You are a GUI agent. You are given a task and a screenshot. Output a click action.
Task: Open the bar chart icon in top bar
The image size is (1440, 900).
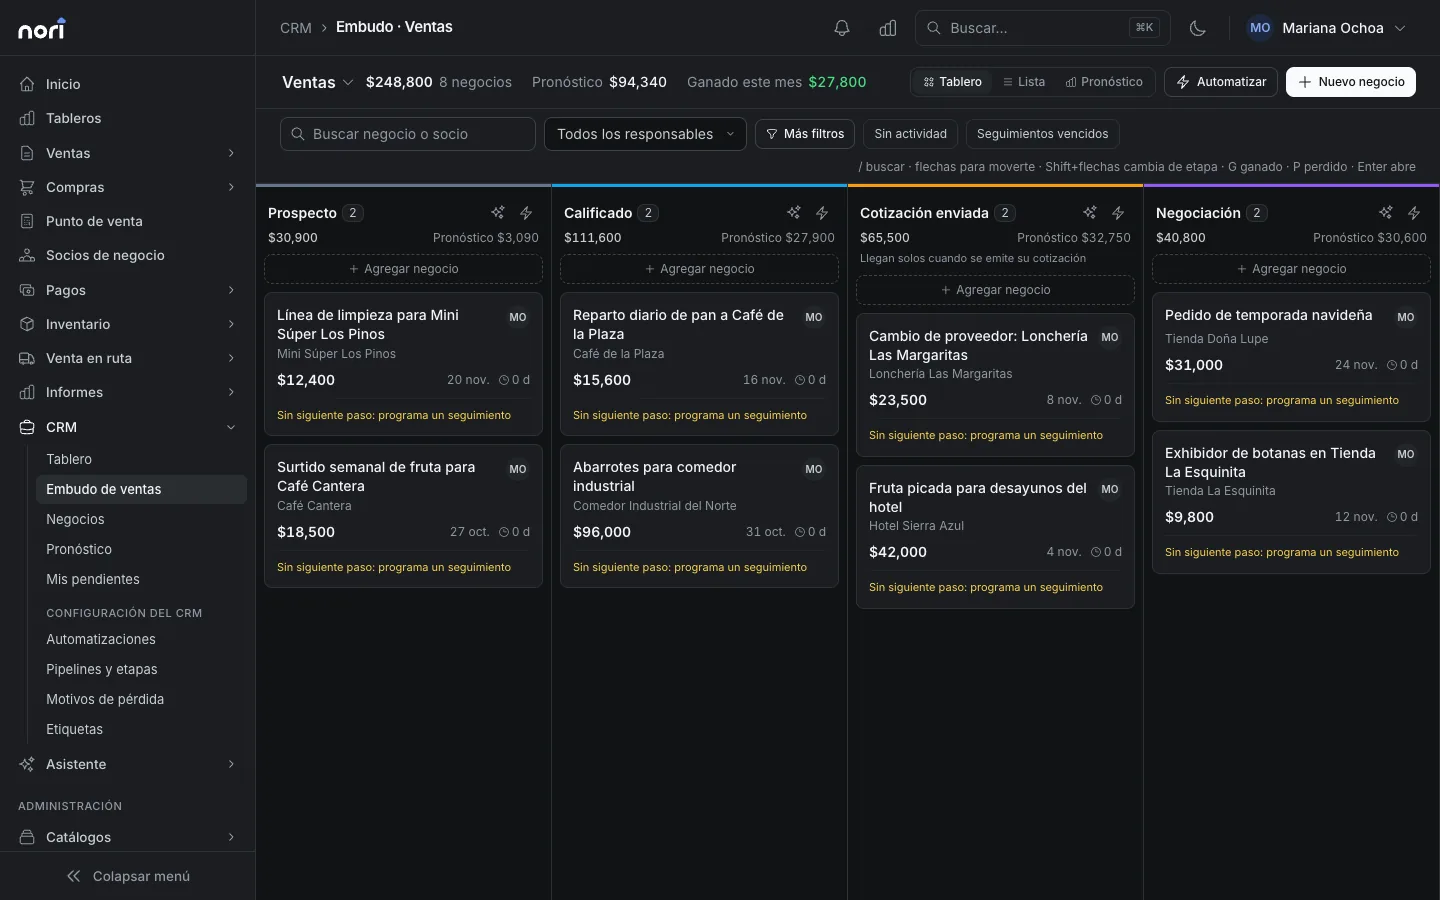tap(888, 28)
